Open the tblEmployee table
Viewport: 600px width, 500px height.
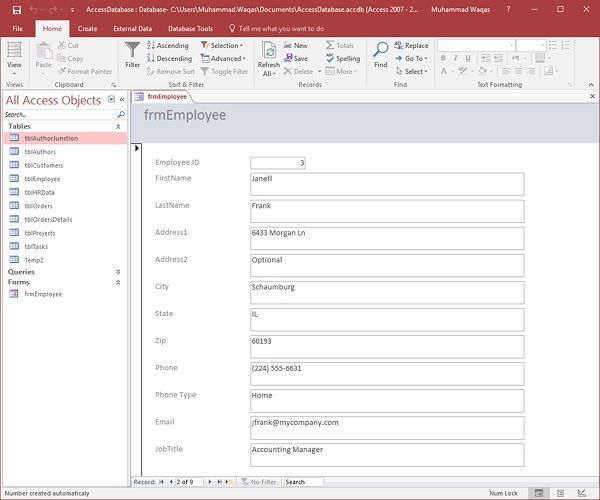coord(42,179)
